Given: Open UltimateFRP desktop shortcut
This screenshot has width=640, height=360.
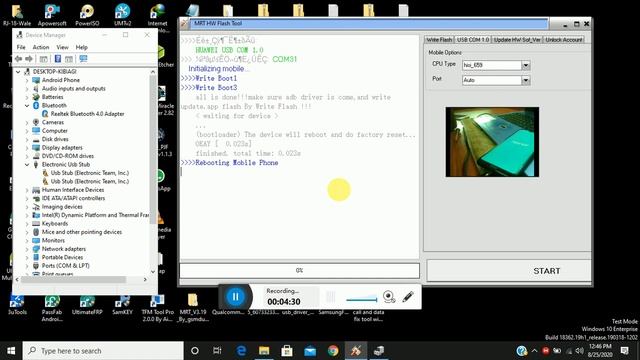Looking at the screenshot, I should (87, 305).
